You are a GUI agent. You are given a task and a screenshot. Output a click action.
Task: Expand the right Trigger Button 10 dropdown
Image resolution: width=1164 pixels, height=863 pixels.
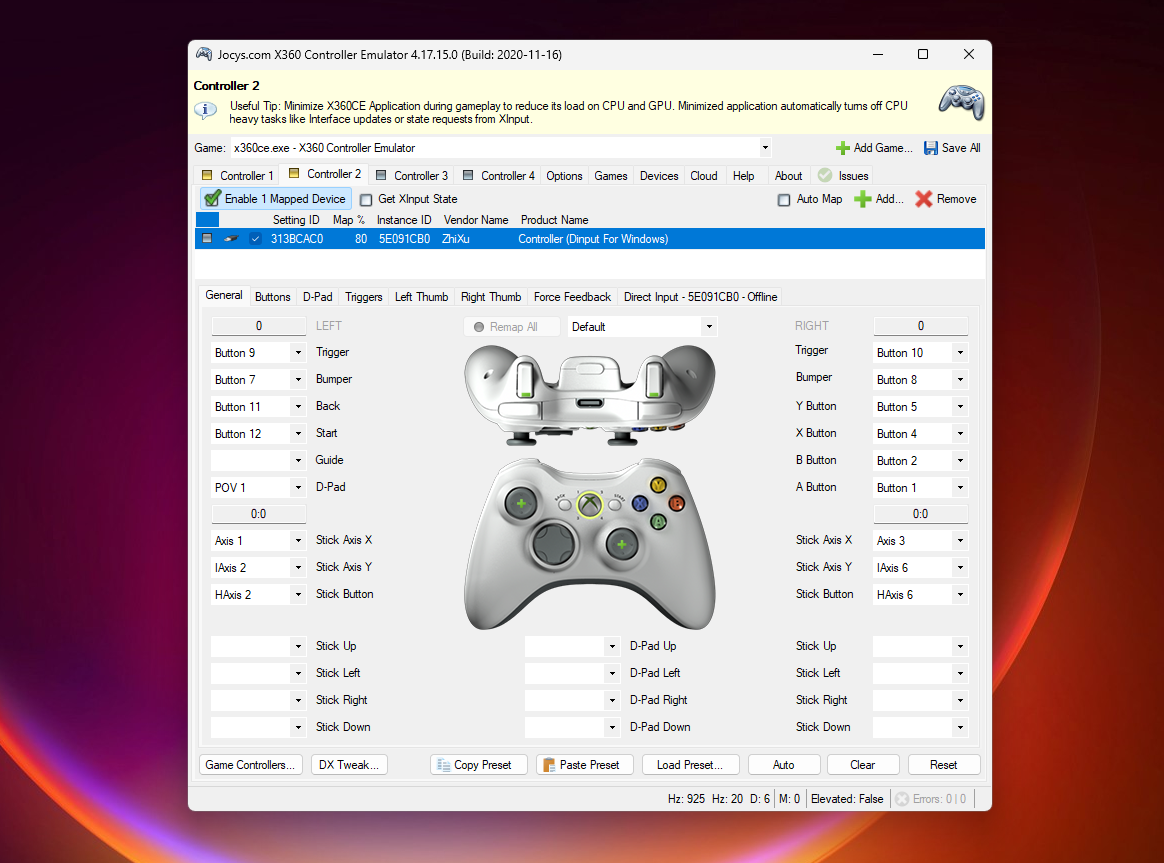tap(960, 352)
